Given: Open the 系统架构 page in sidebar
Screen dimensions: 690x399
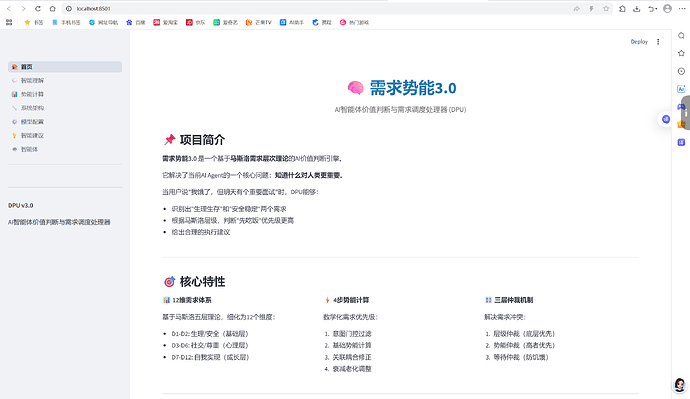Looking at the screenshot, I should point(65,108).
